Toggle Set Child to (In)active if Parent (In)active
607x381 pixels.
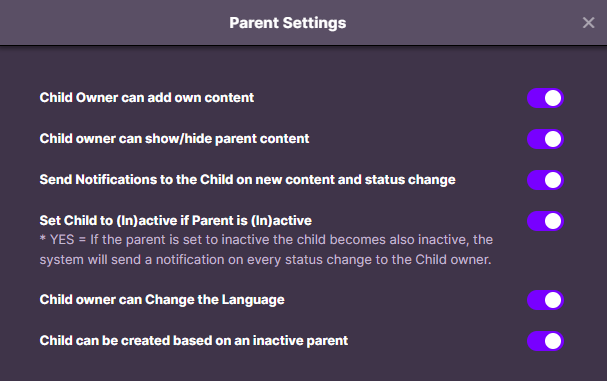click(x=545, y=221)
